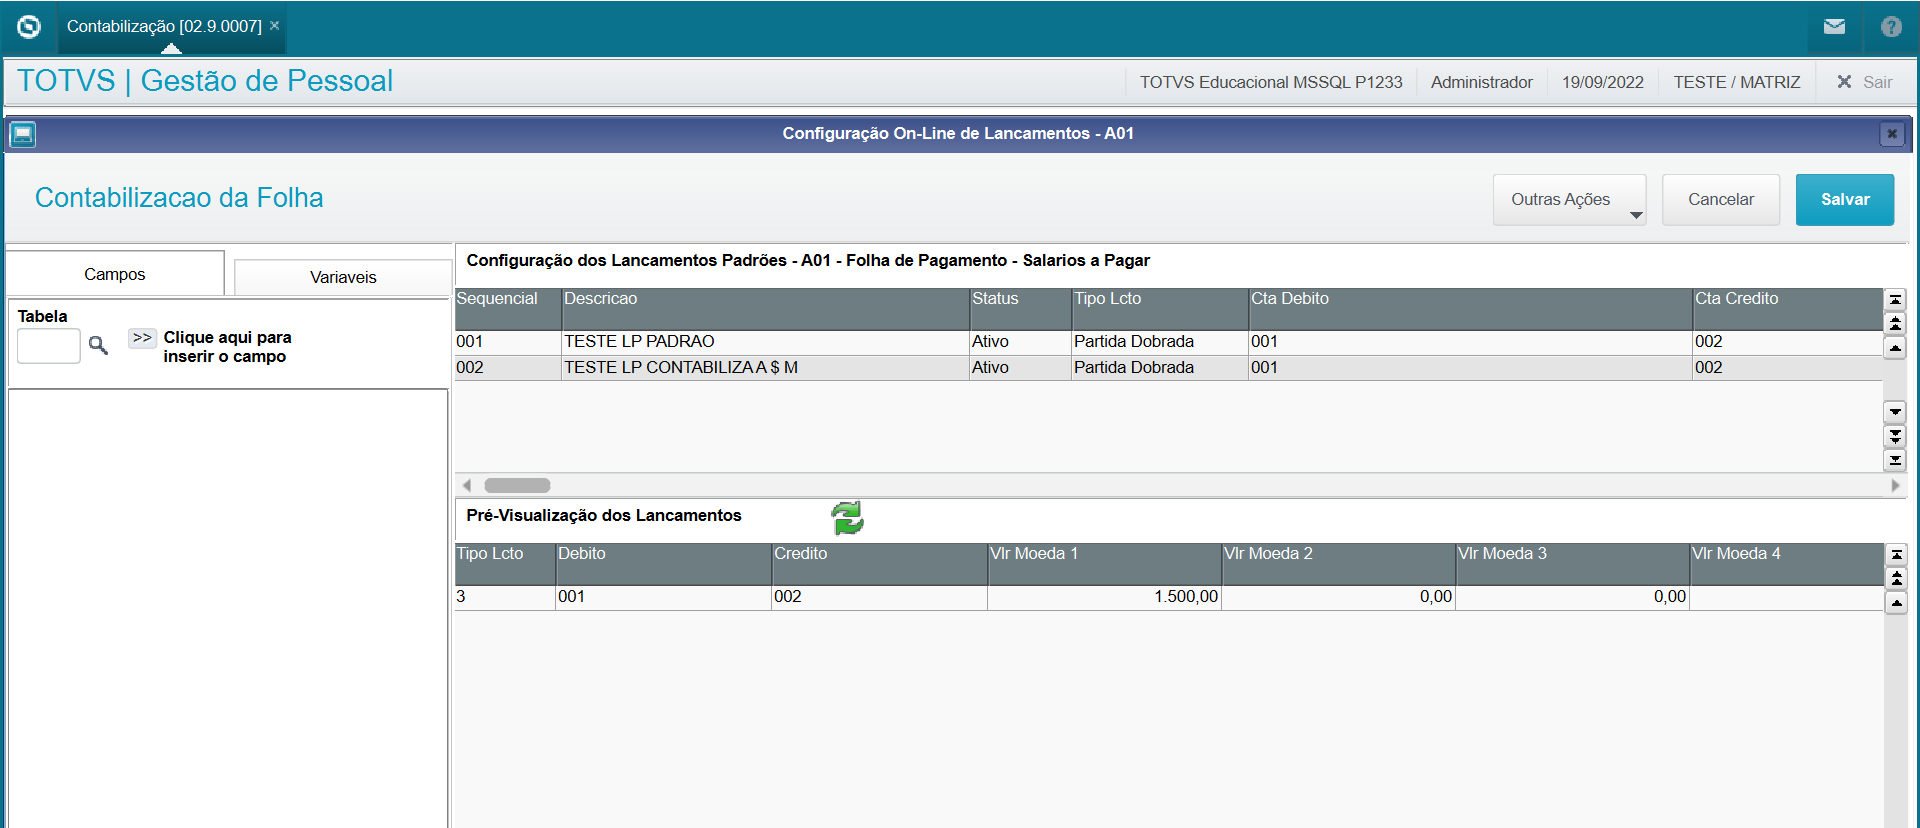Click the 19/09/2022 date label

click(1603, 82)
